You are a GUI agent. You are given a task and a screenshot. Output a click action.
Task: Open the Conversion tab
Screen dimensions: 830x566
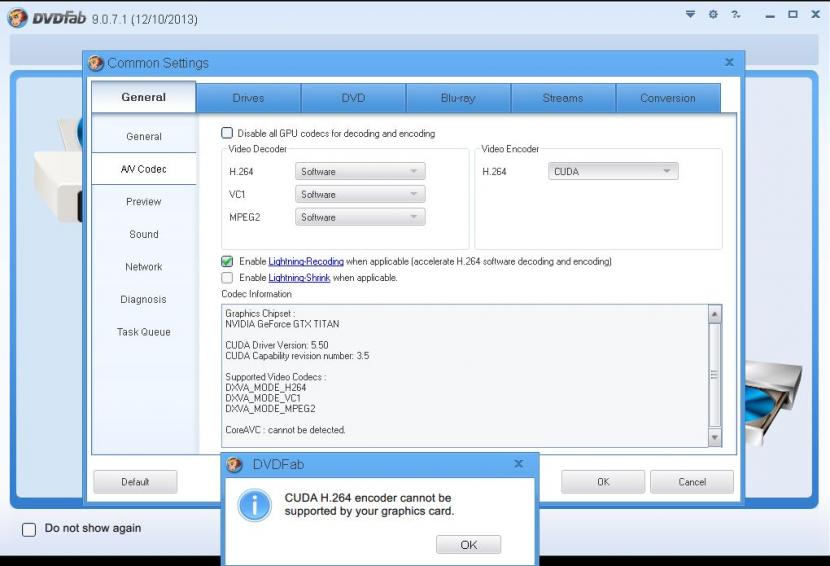[x=667, y=98]
